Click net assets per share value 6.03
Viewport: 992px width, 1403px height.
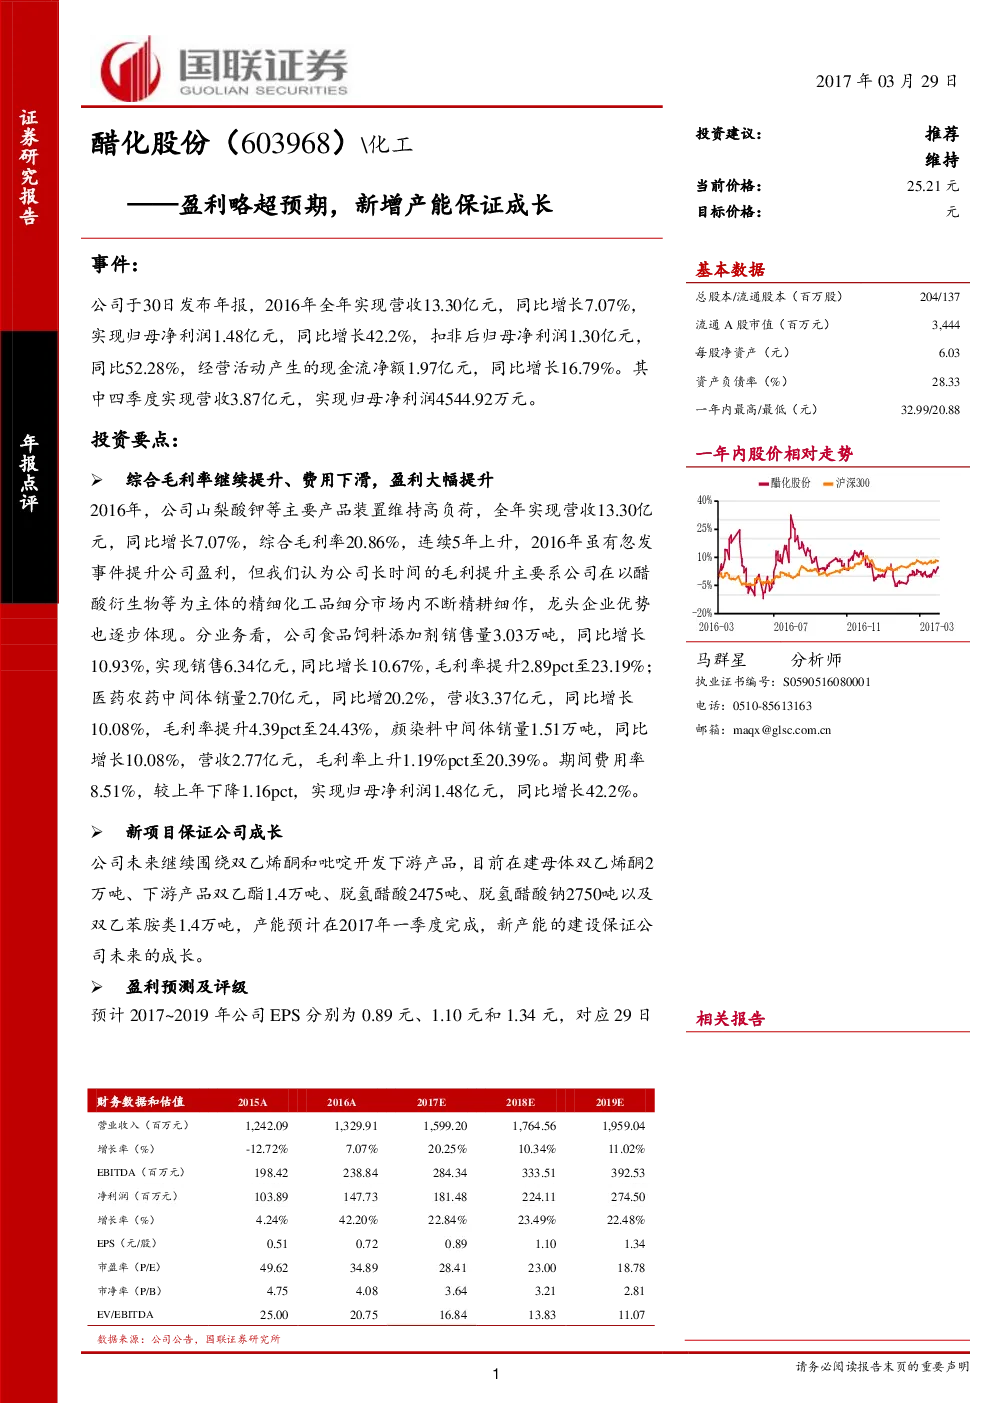[x=949, y=353]
